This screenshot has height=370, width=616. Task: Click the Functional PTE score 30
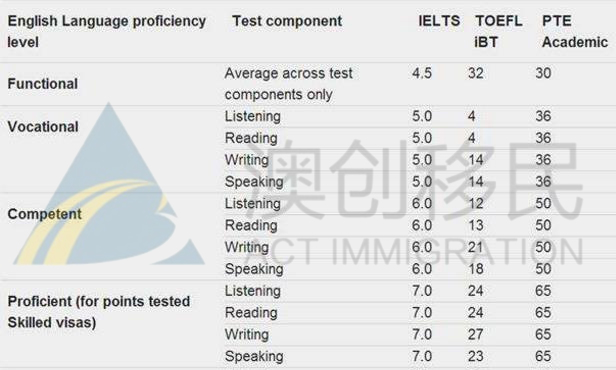[x=543, y=73]
